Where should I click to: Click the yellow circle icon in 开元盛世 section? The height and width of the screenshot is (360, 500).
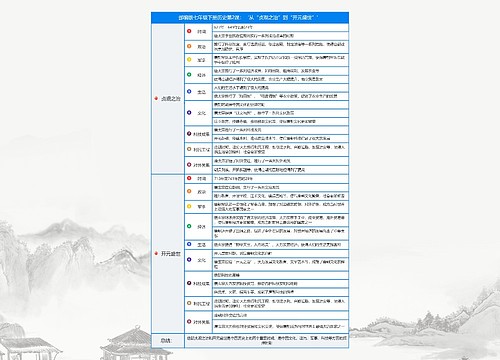pyautogui.click(x=189, y=206)
